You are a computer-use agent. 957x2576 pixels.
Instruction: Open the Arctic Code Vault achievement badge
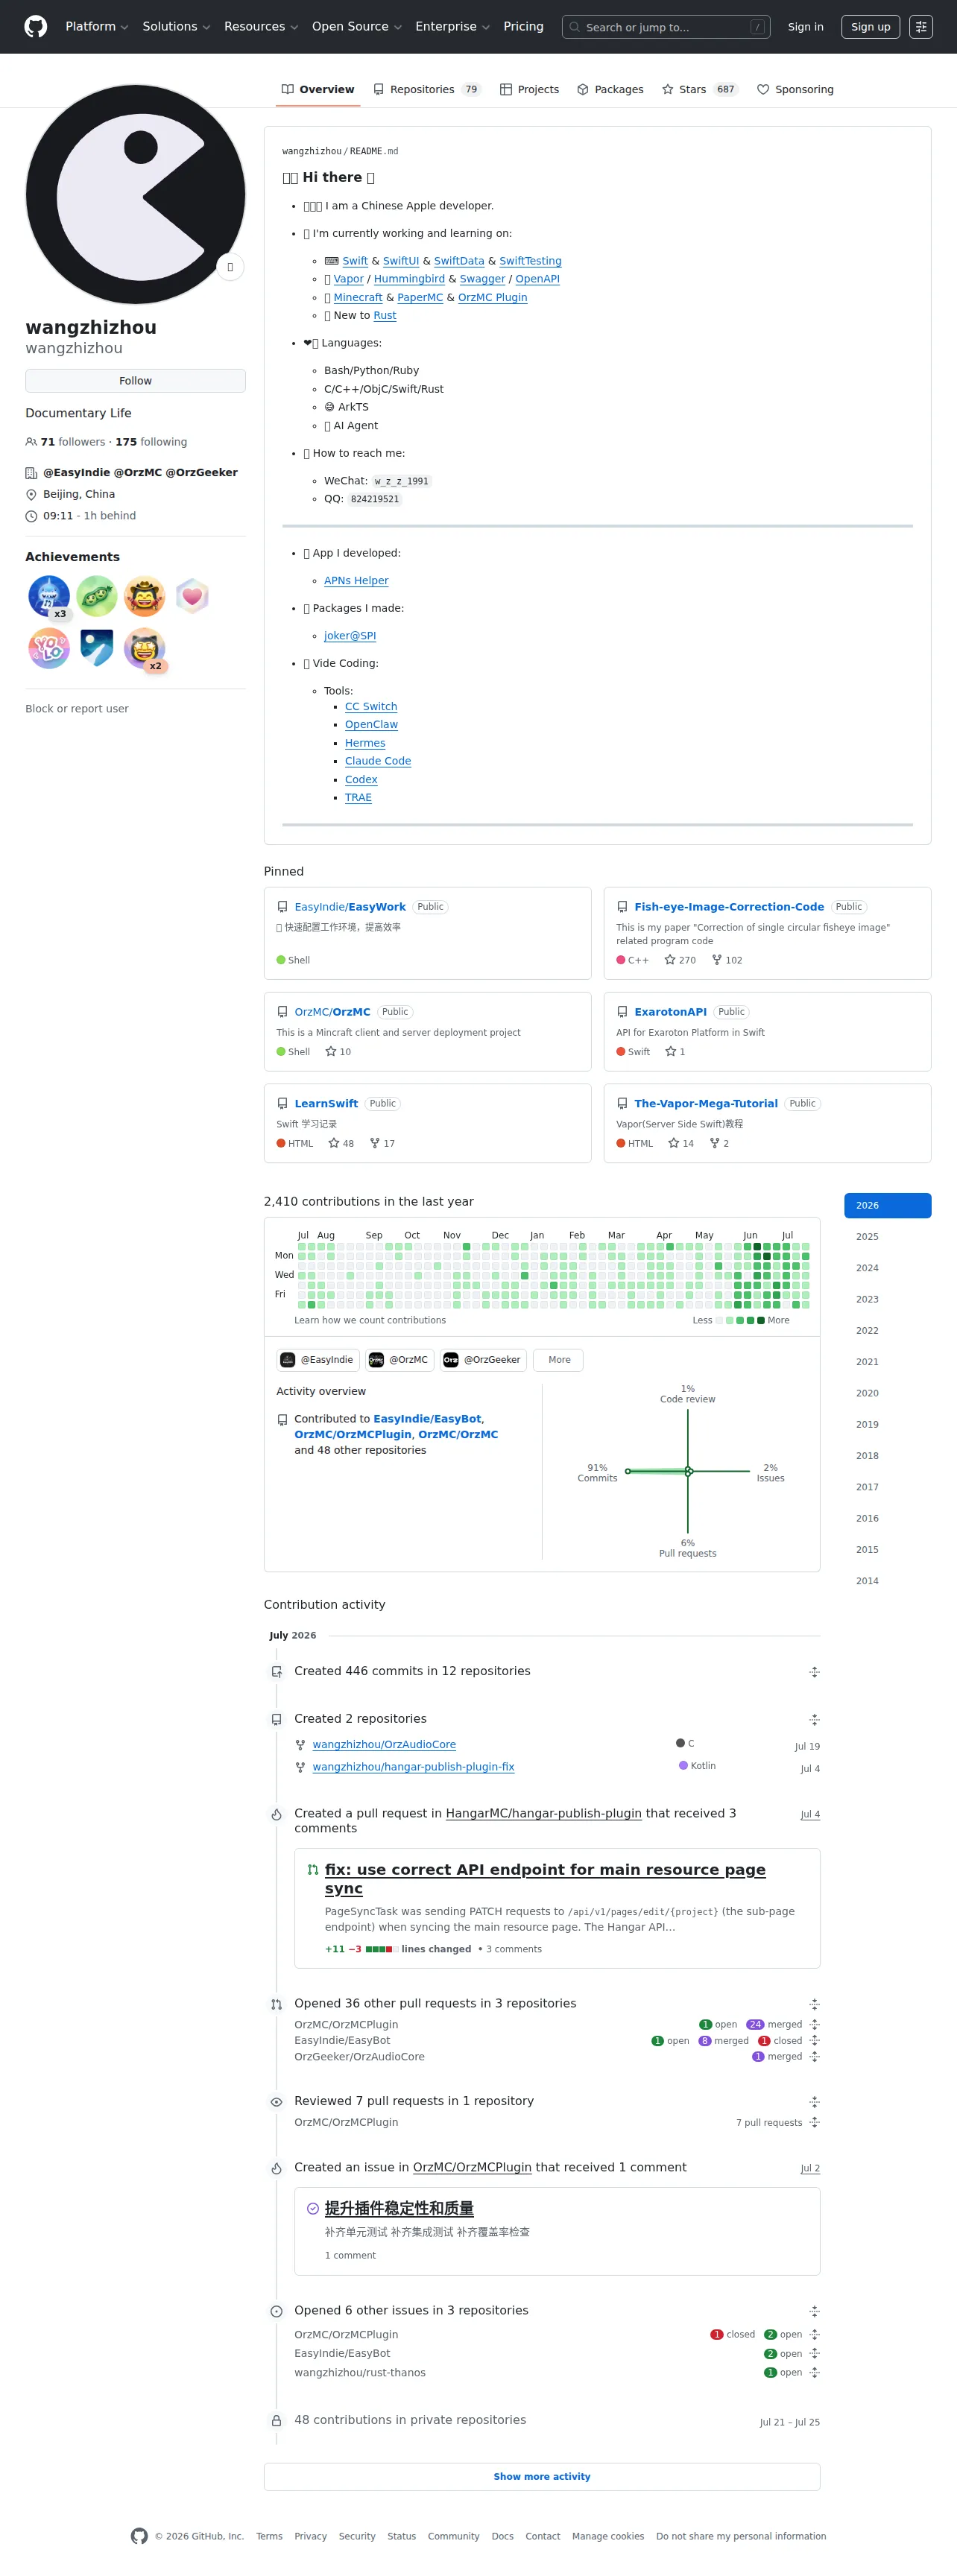pyautogui.click(x=97, y=649)
